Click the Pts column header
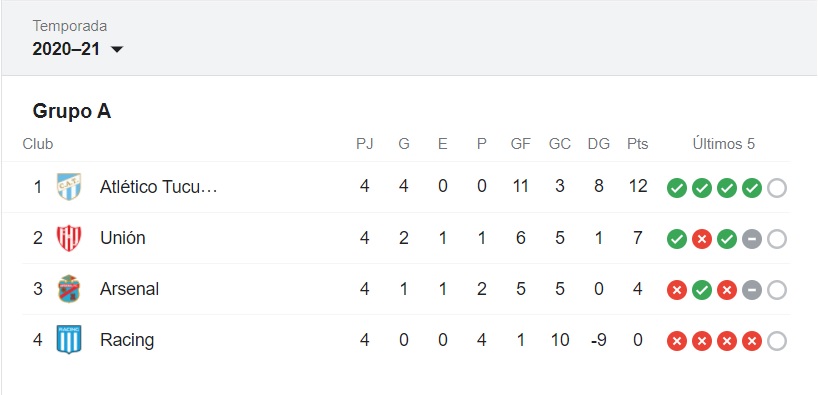Screen dimensions: 818x395 click(x=637, y=143)
